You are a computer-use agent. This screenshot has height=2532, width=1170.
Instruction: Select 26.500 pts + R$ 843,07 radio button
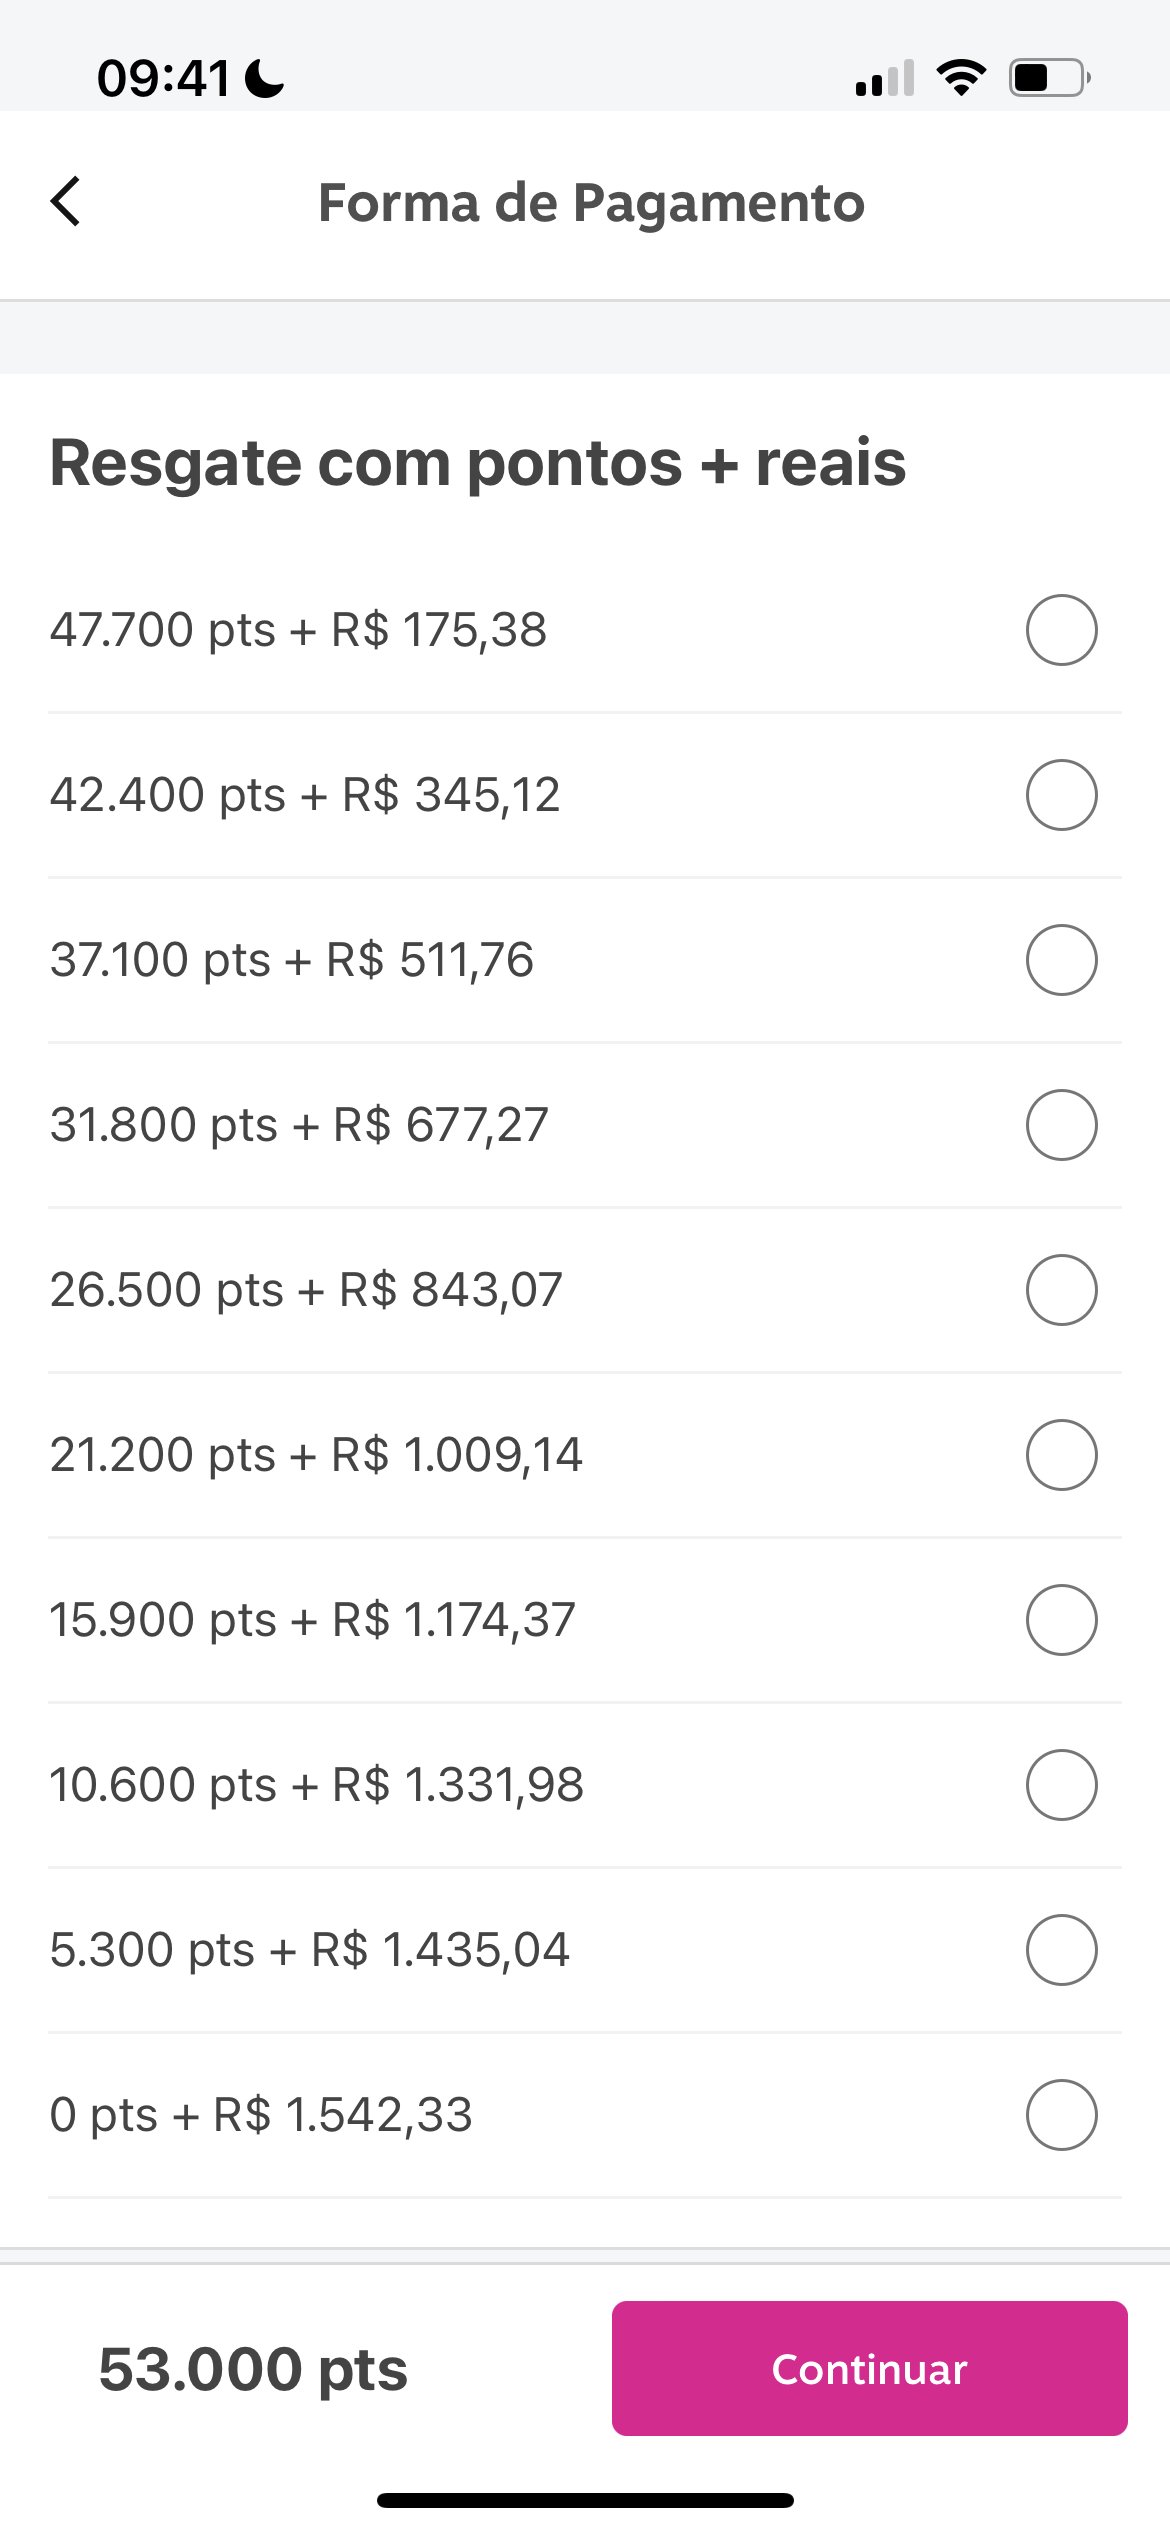(x=1061, y=1290)
